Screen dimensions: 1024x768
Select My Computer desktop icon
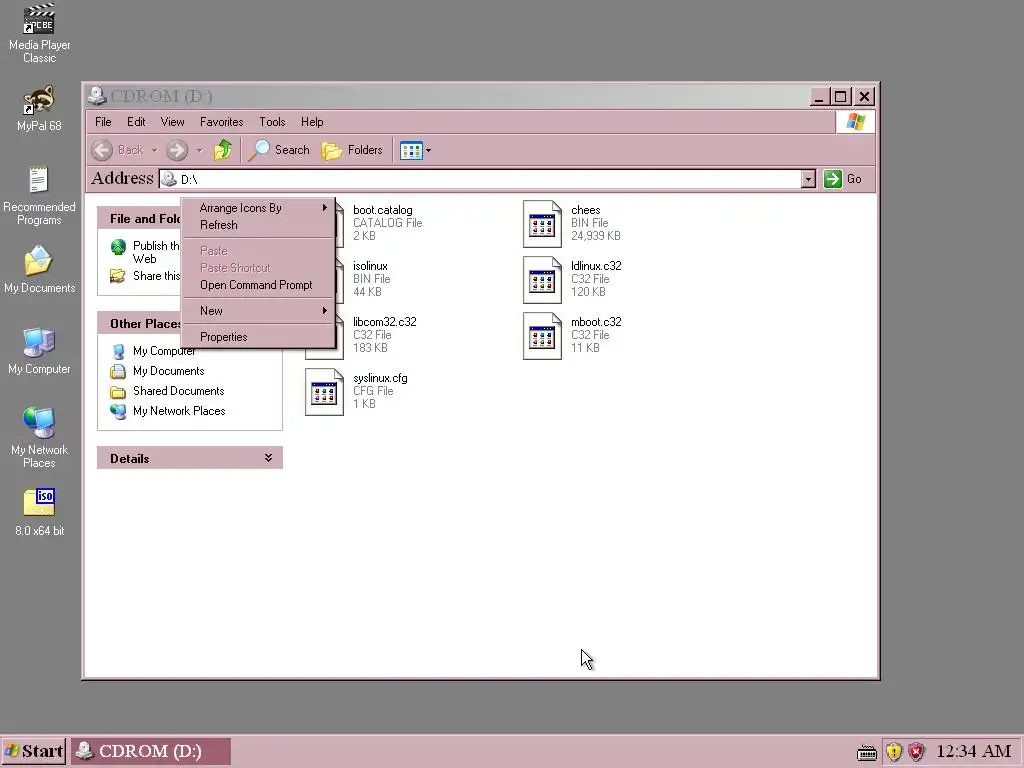point(39,351)
